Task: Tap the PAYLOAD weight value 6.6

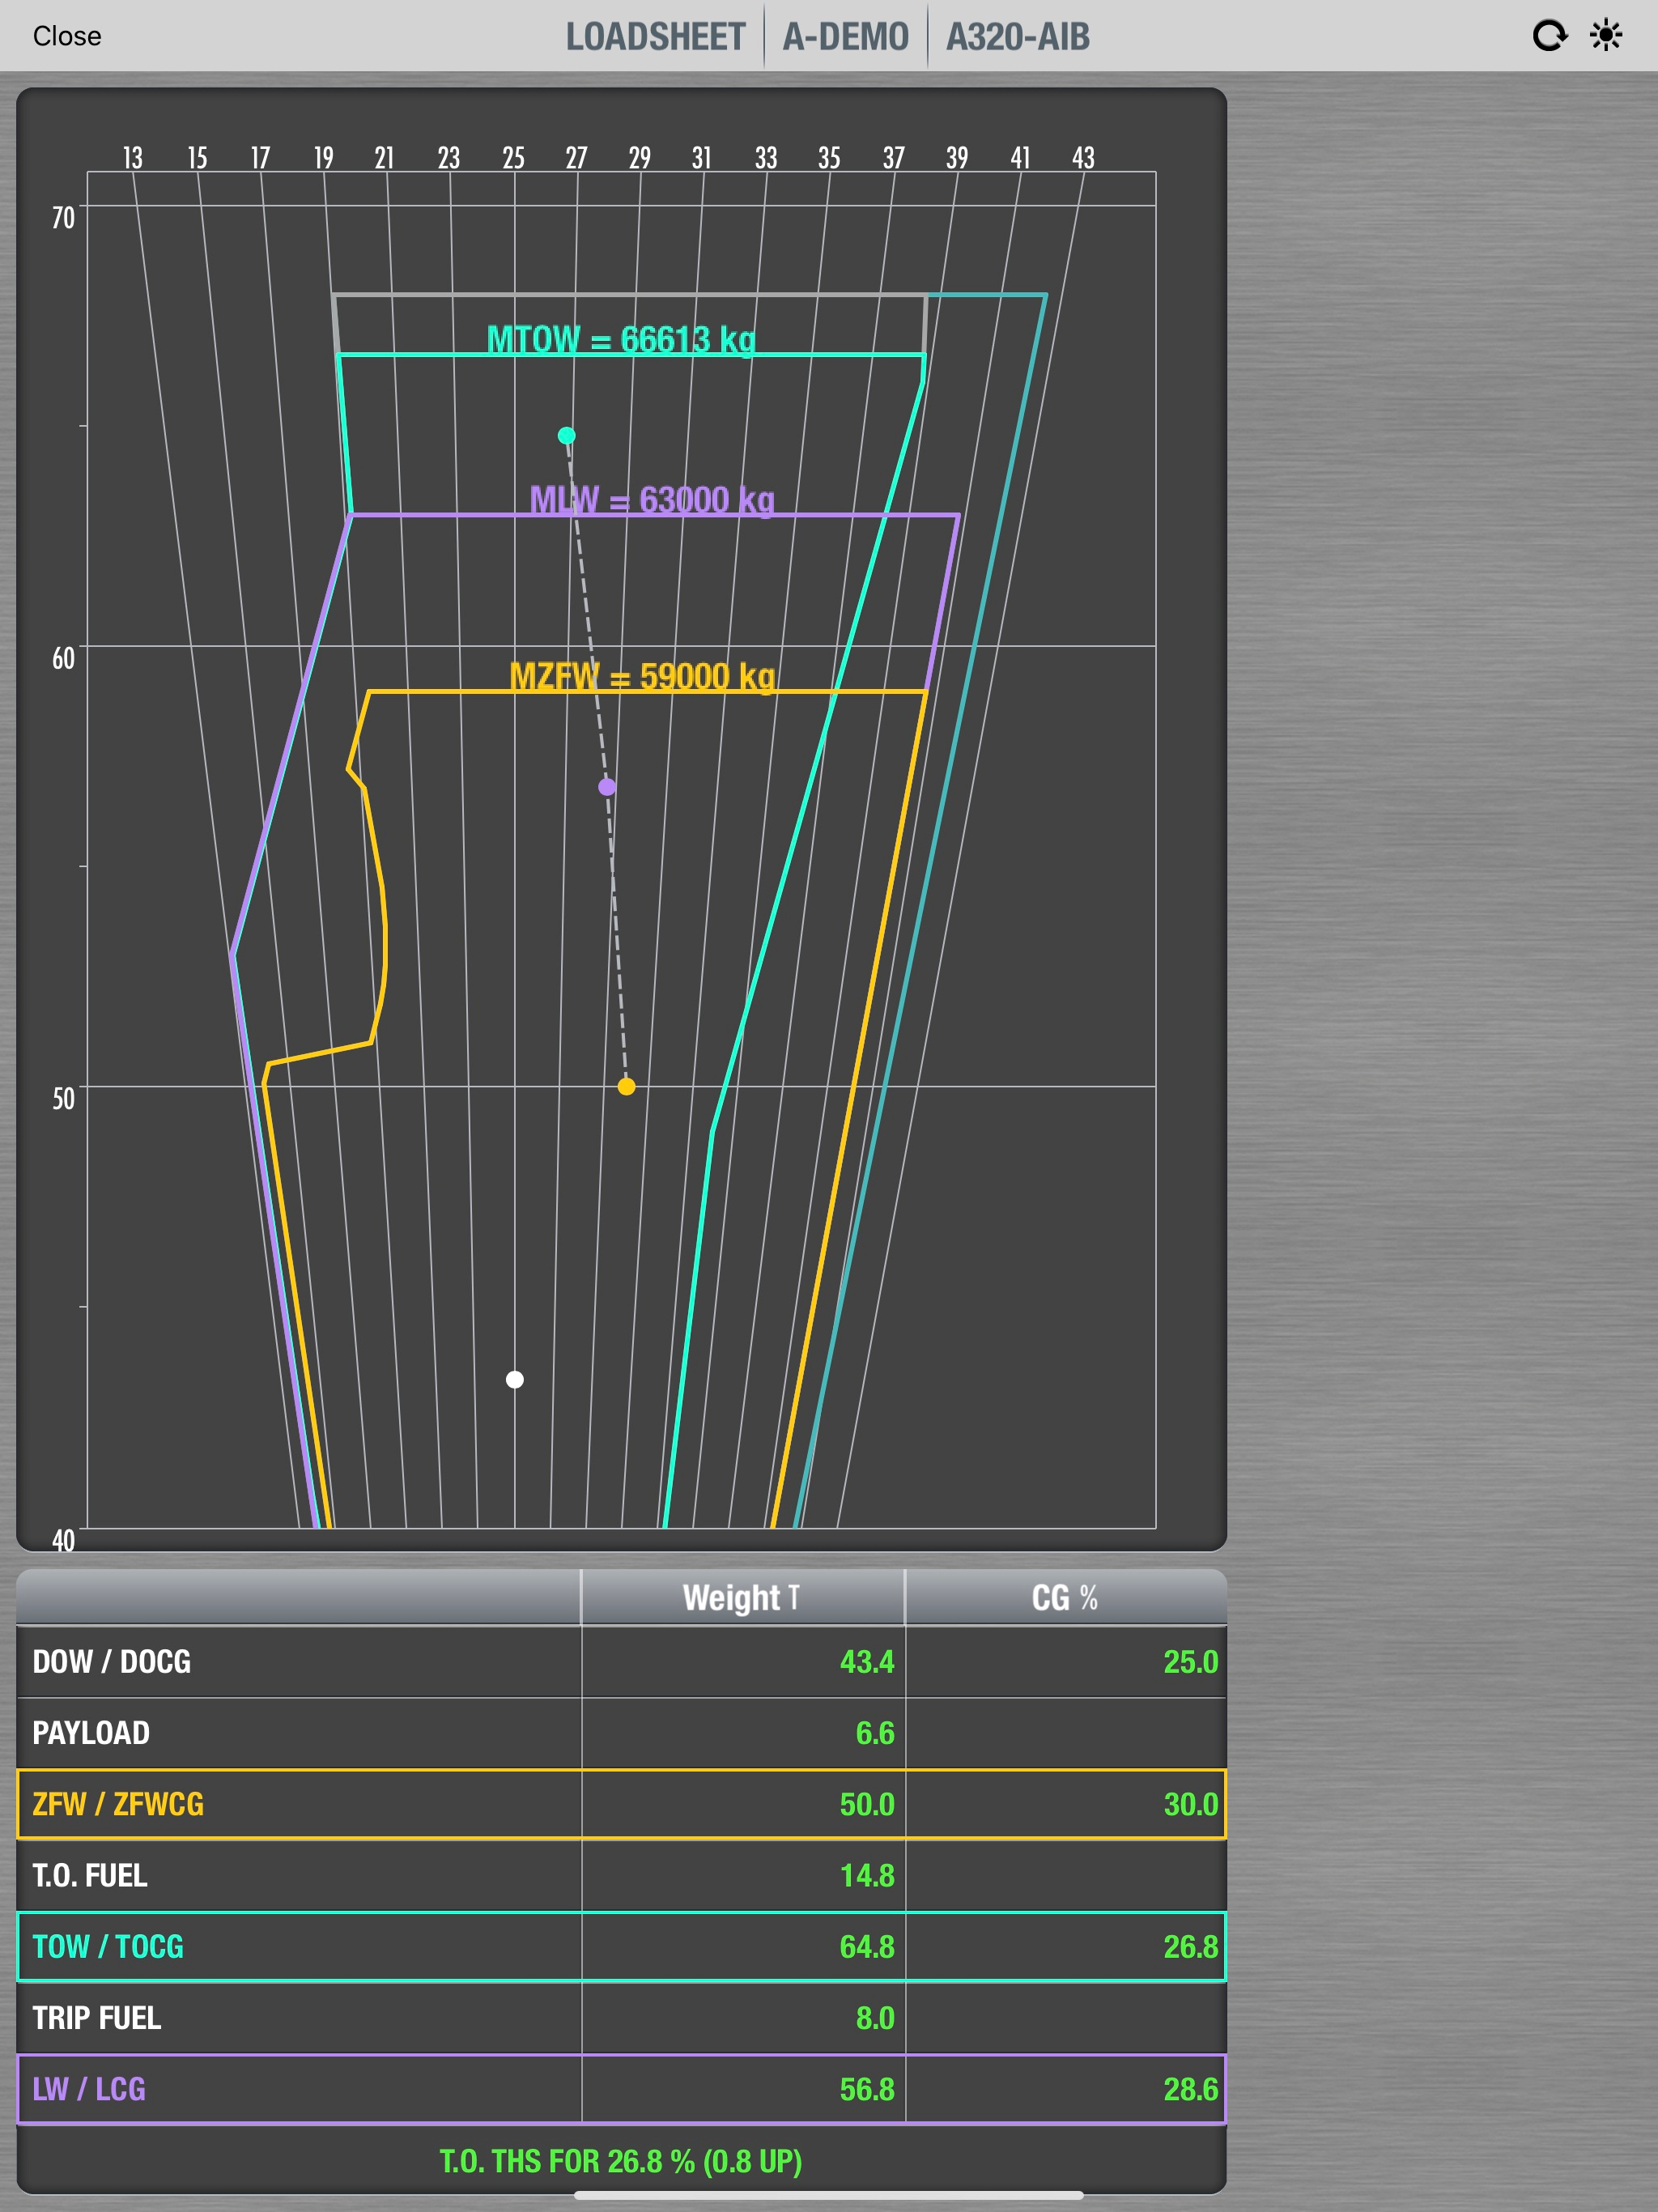Action: [x=875, y=1732]
